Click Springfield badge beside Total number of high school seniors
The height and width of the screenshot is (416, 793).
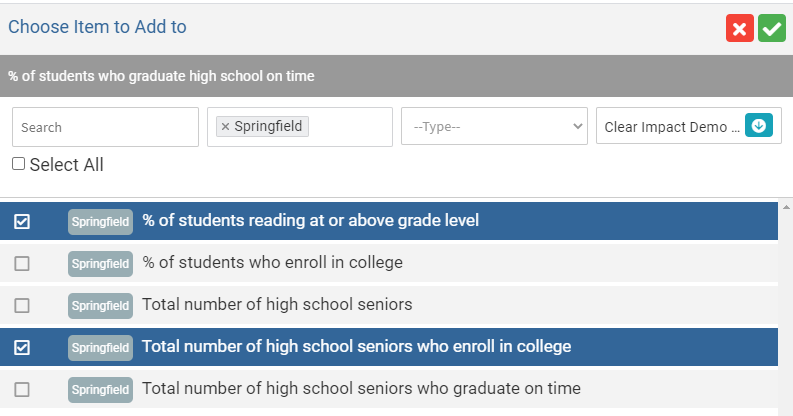(x=100, y=305)
